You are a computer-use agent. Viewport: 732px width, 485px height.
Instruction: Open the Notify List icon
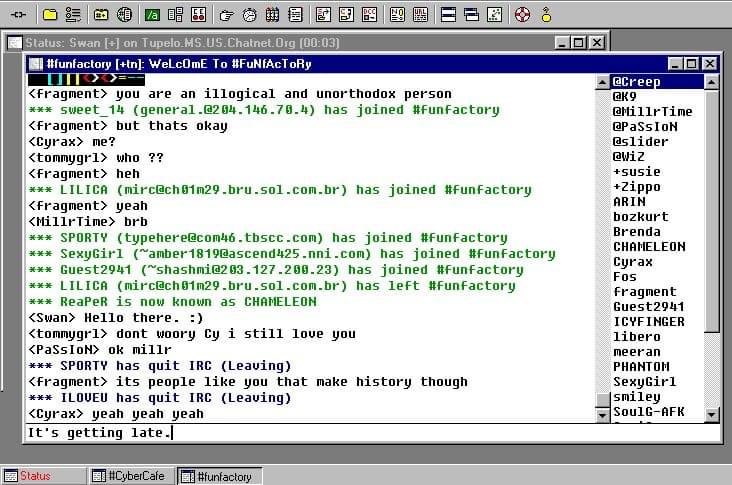397,15
